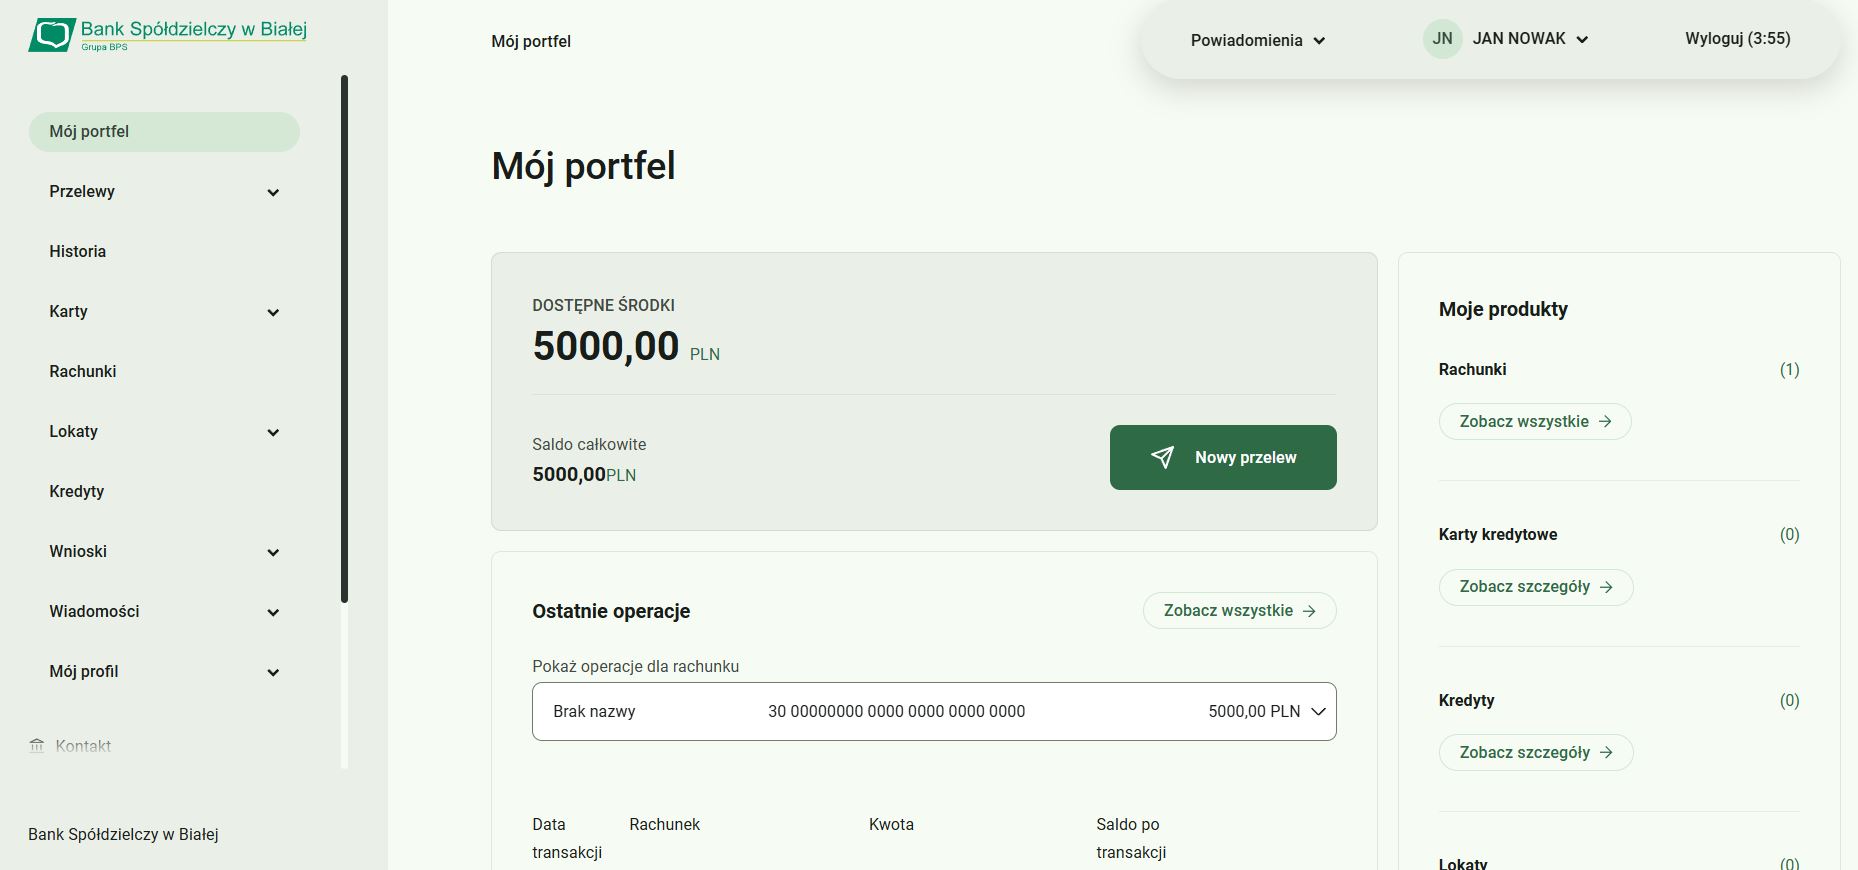Open the Historia page from the sidebar

tap(77, 251)
